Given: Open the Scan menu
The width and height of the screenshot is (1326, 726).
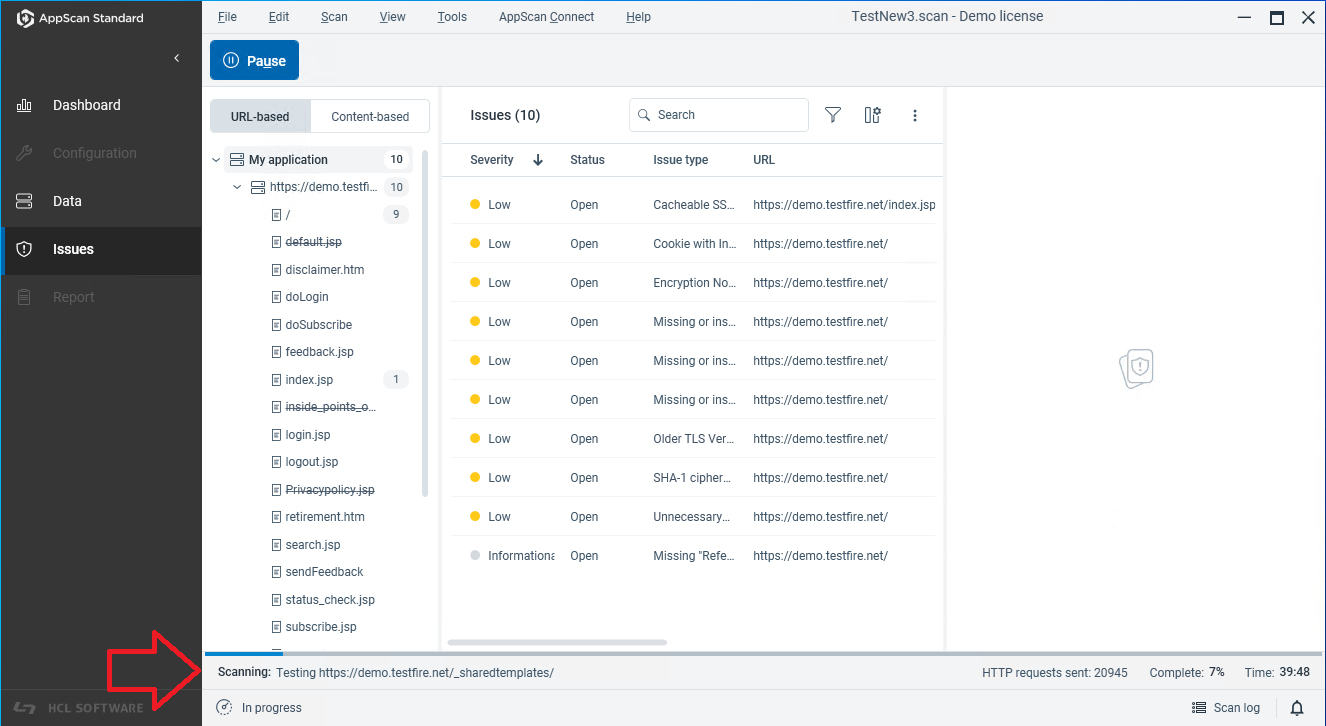Looking at the screenshot, I should point(334,17).
